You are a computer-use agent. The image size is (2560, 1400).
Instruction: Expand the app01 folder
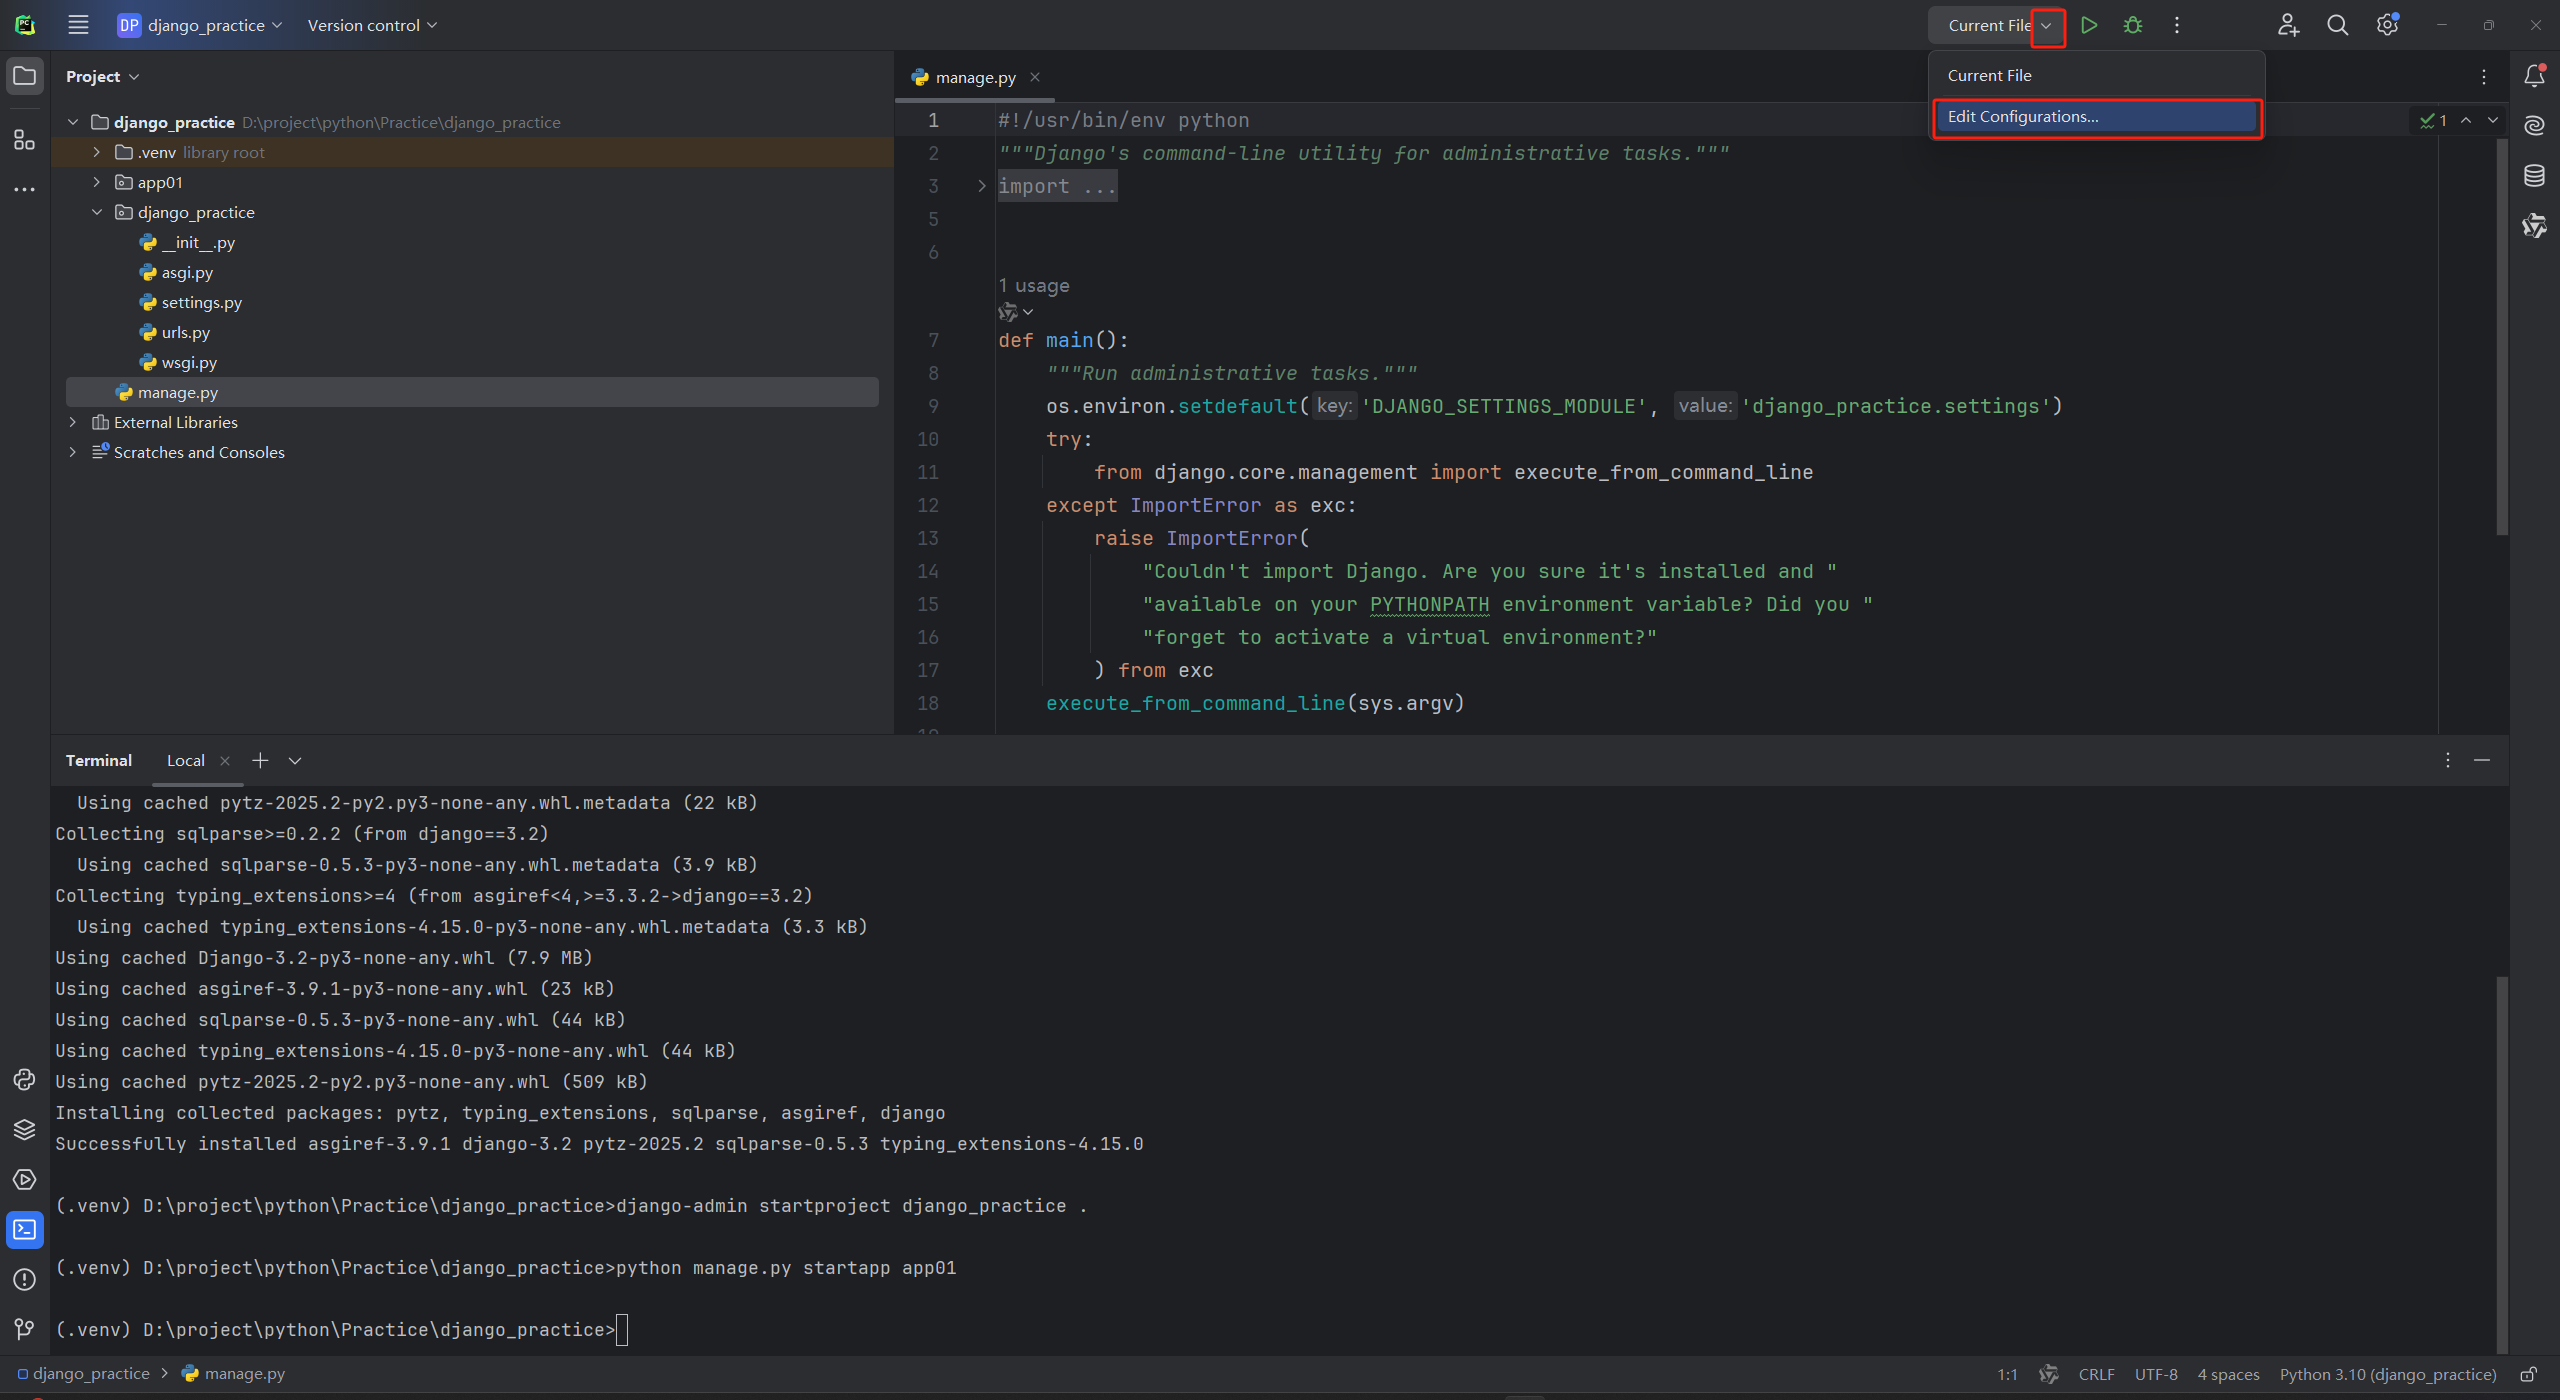(97, 182)
